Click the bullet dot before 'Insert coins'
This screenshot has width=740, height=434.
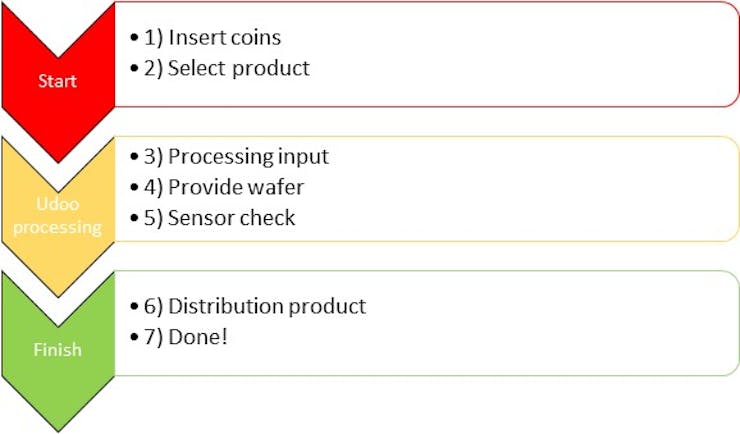click(135, 37)
